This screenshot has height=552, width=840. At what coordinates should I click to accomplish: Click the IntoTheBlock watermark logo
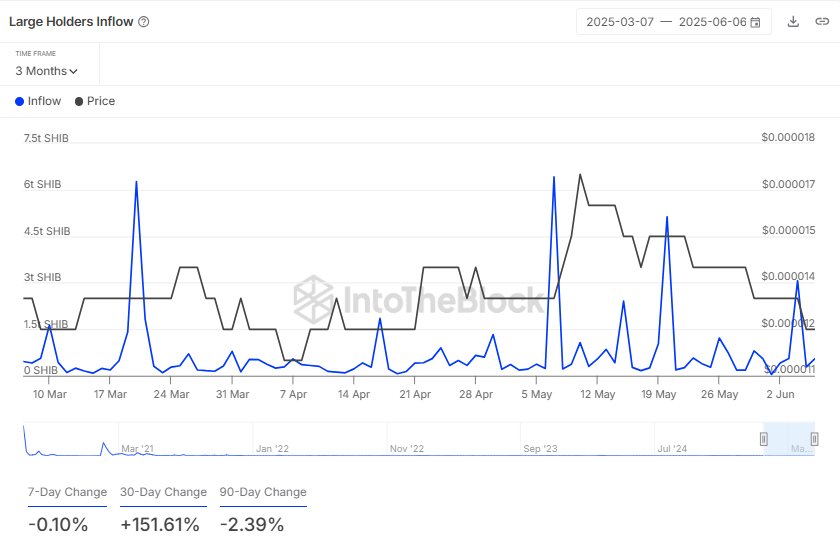(314, 296)
